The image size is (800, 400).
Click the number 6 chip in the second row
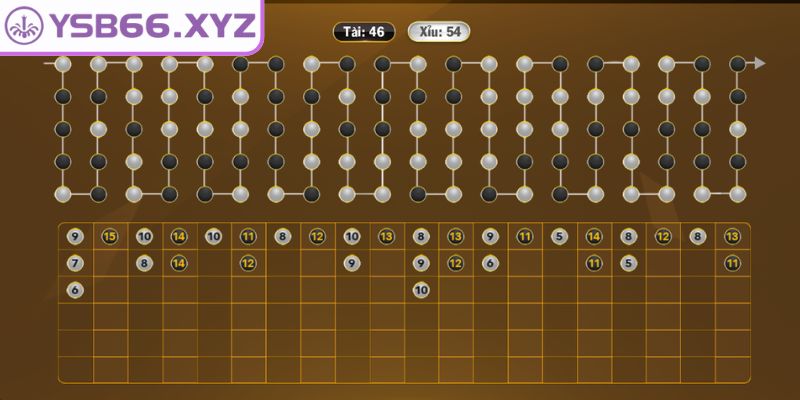[490, 263]
